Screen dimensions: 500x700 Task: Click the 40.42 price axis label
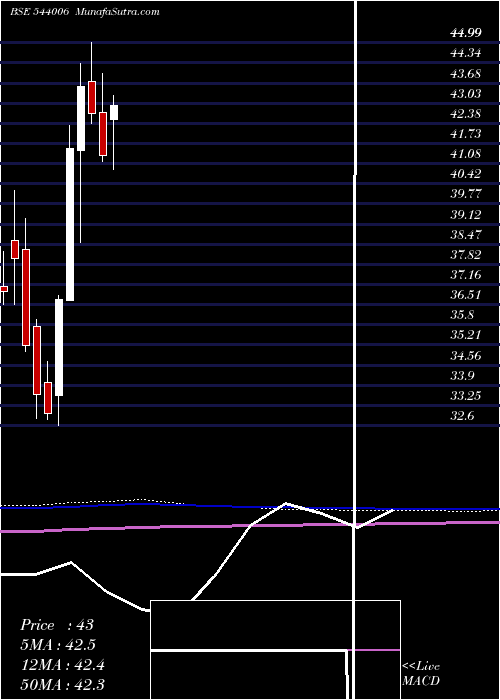466,174
